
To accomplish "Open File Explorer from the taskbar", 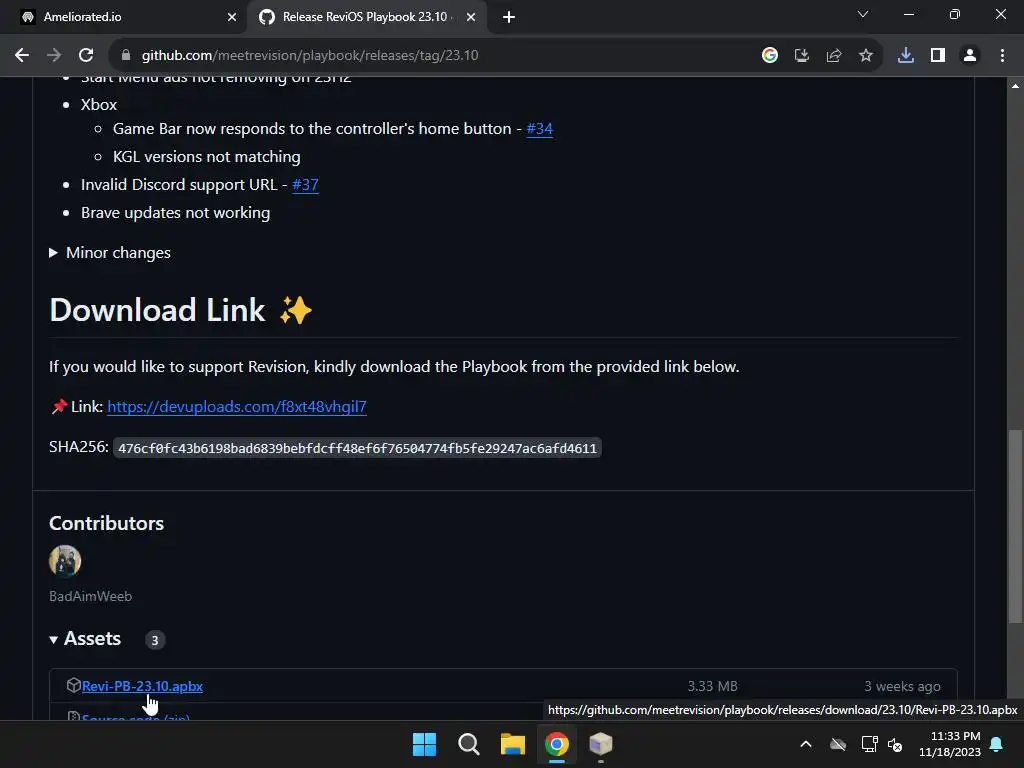I will point(513,744).
